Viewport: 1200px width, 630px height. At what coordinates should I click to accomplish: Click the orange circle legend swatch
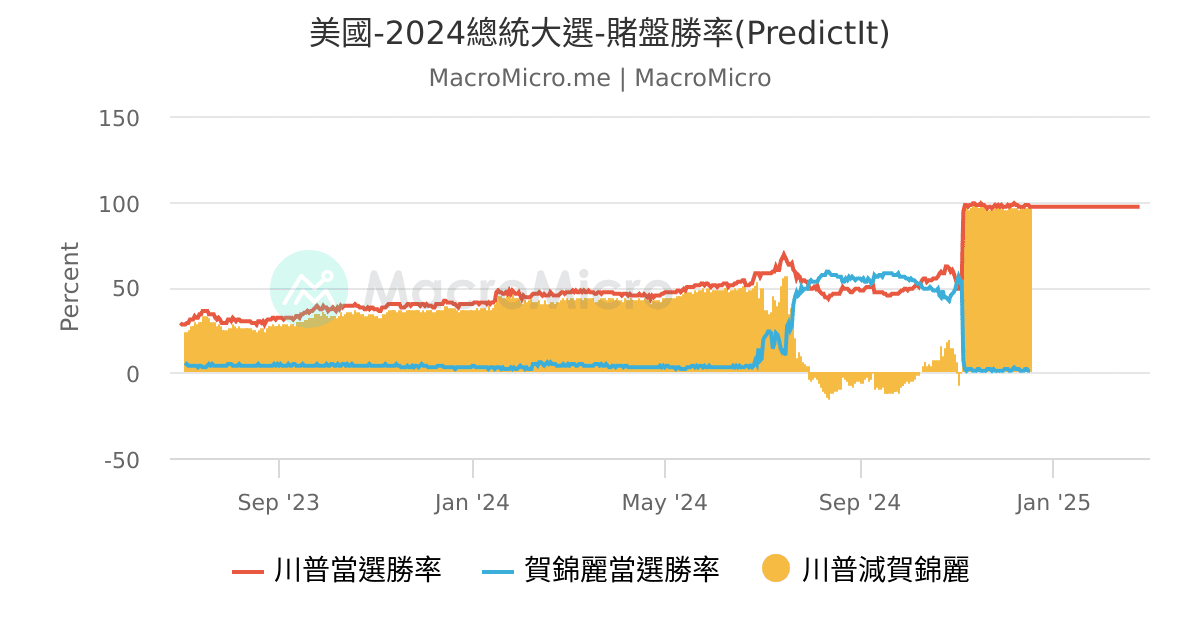coord(776,569)
